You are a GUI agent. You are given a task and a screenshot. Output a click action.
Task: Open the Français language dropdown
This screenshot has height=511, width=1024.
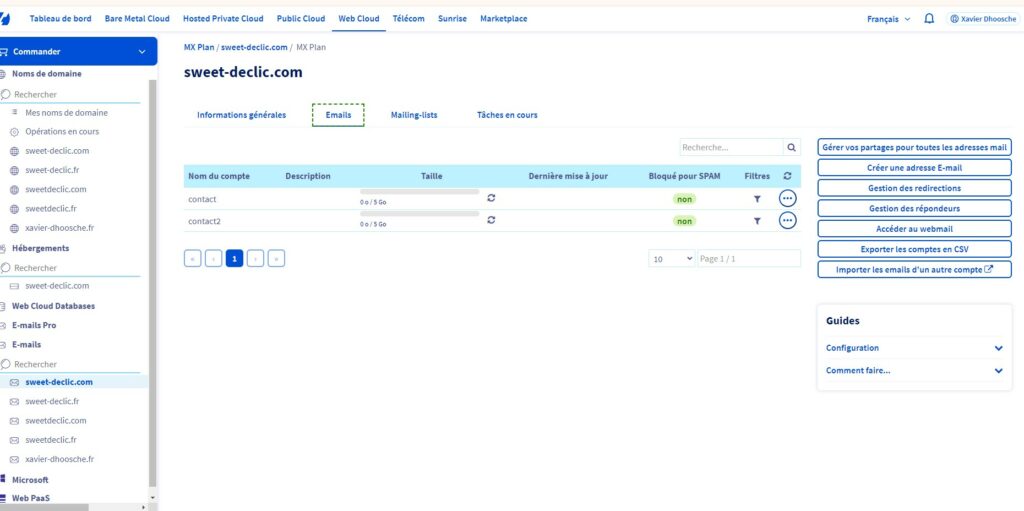click(x=888, y=18)
